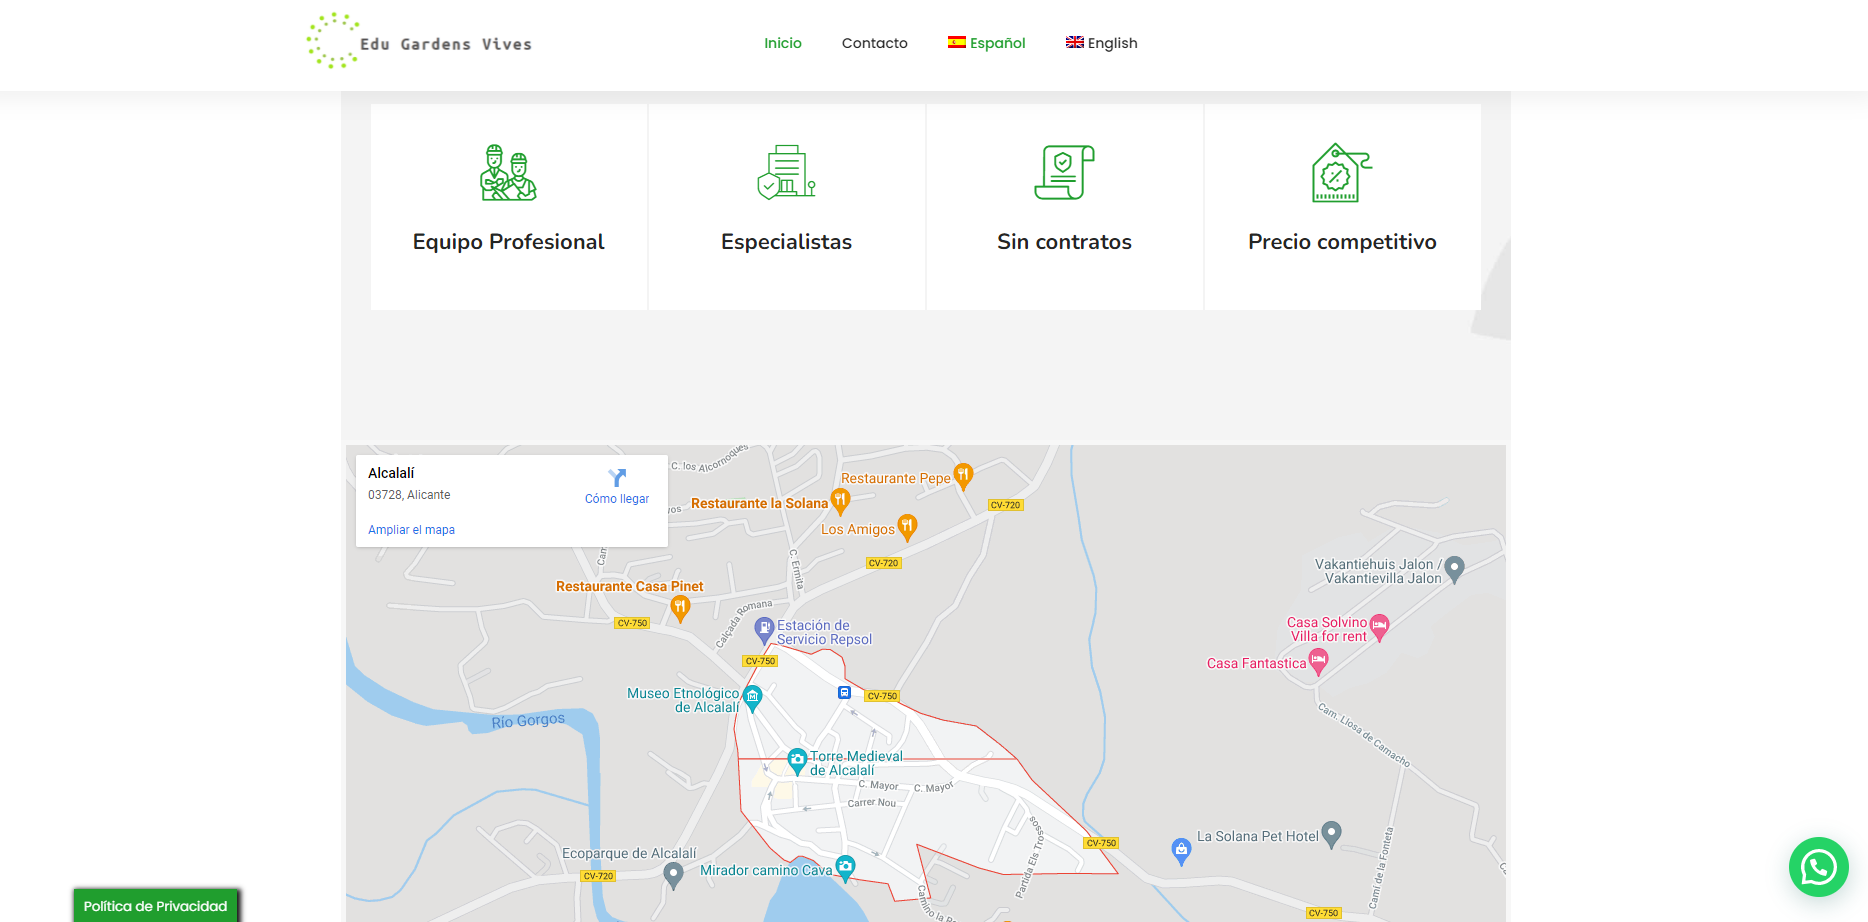Click the Torre Medieval de Alcalalí marker
This screenshot has width=1868, height=922.
click(x=797, y=761)
